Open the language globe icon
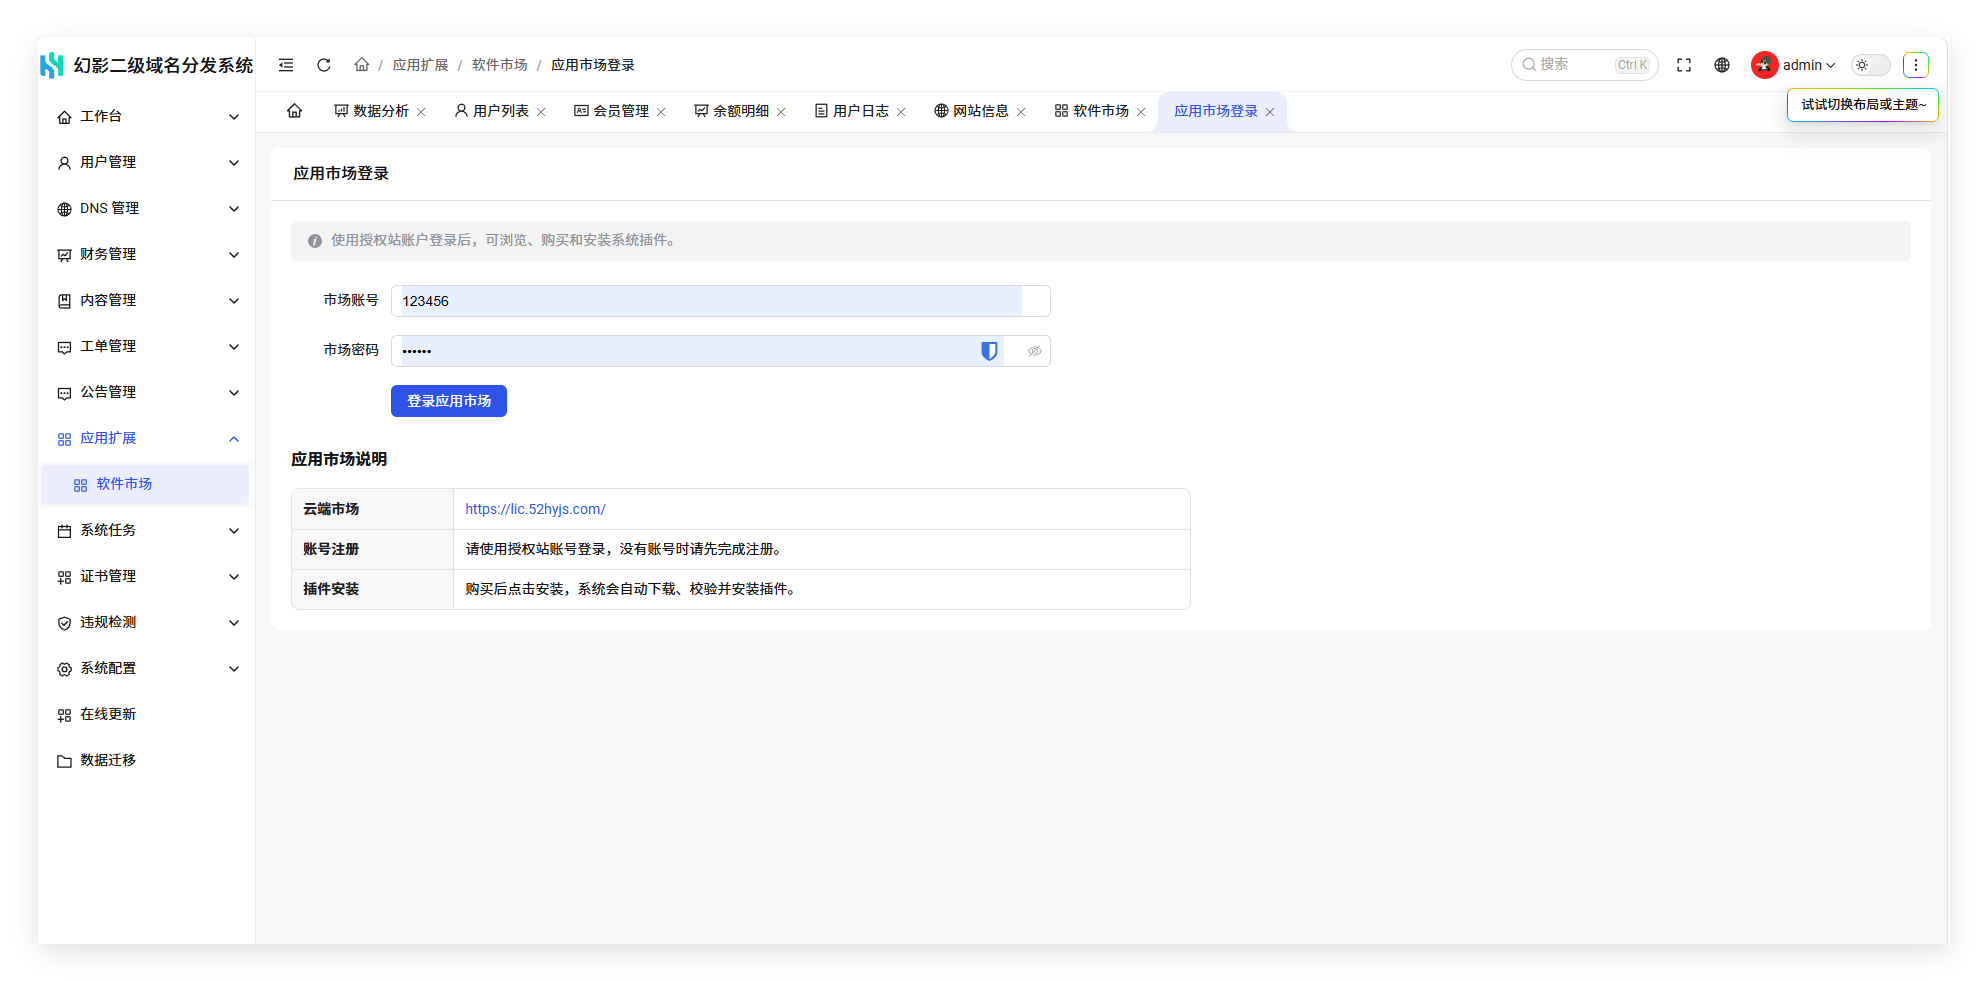The height and width of the screenshot is (982, 1988). (x=1722, y=65)
